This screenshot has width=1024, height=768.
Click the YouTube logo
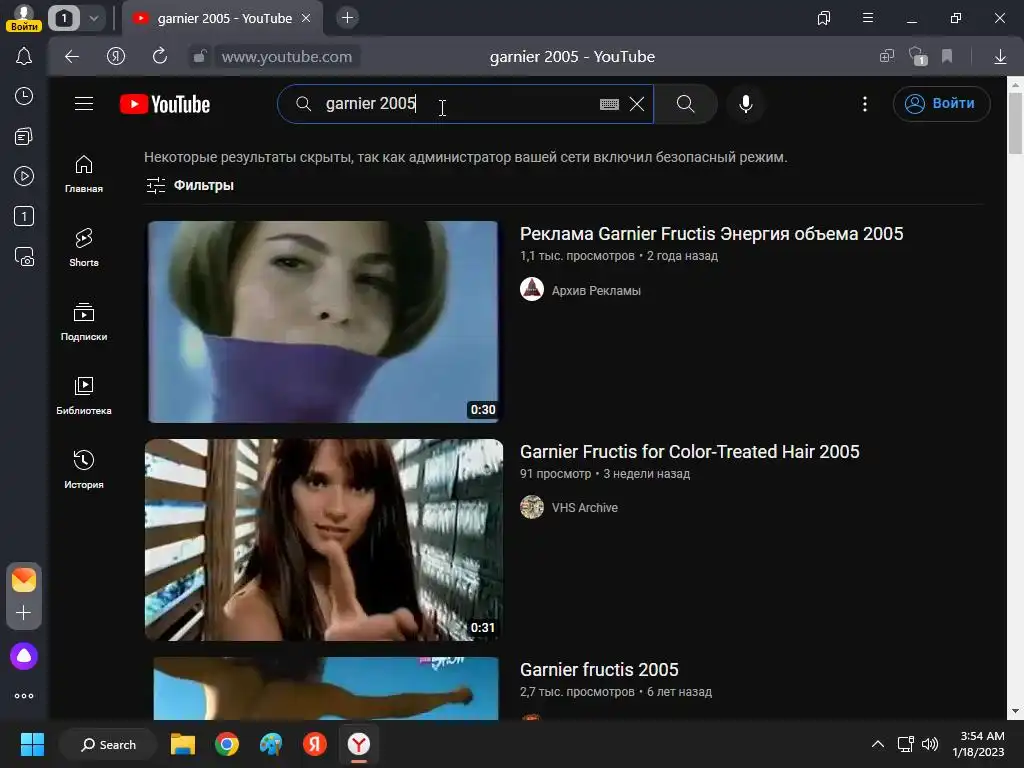(165, 104)
